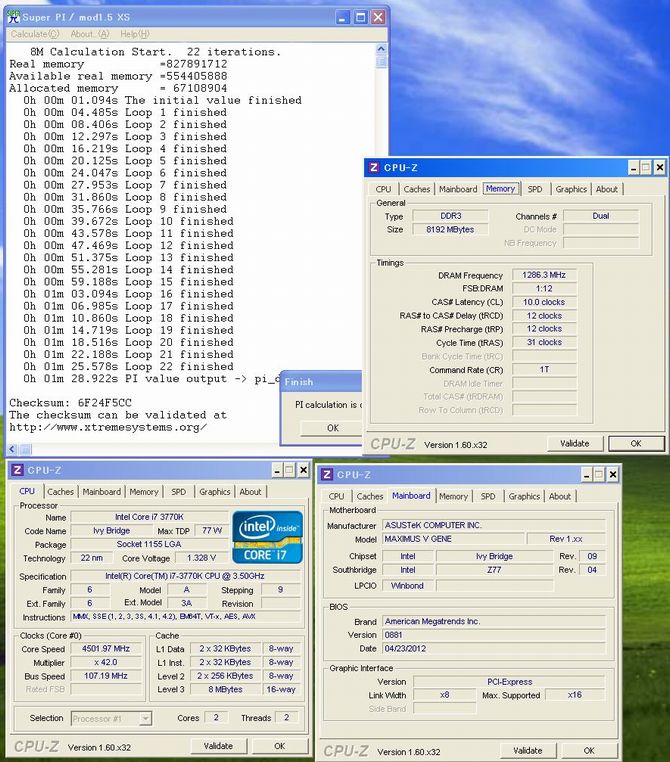Viewport: 670px width, 762px height.
Task: Click the Checksum 6F24F5CC line
Action: 70,403
